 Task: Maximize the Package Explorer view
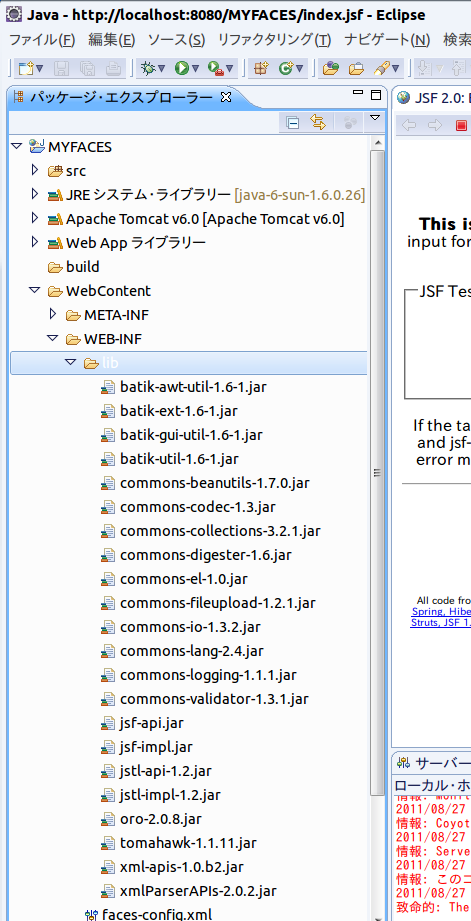pyautogui.click(x=376, y=94)
